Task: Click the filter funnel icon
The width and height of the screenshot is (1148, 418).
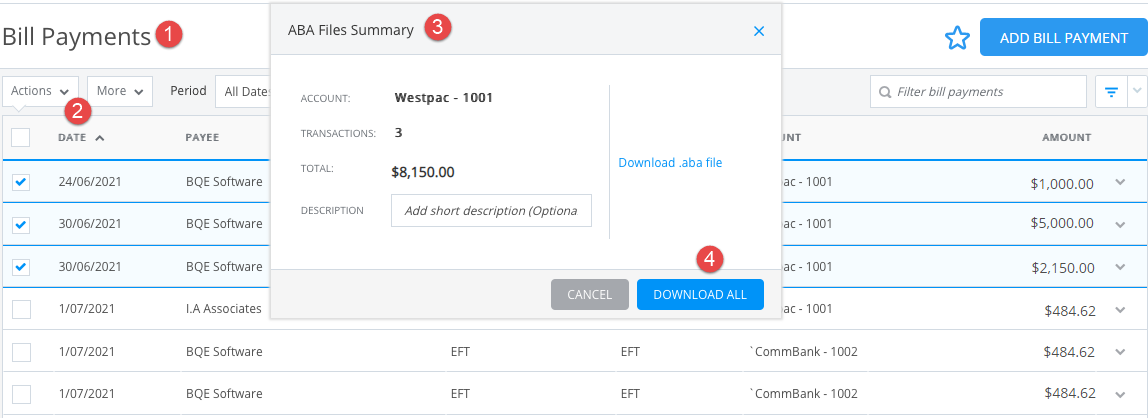Action: [x=1111, y=92]
